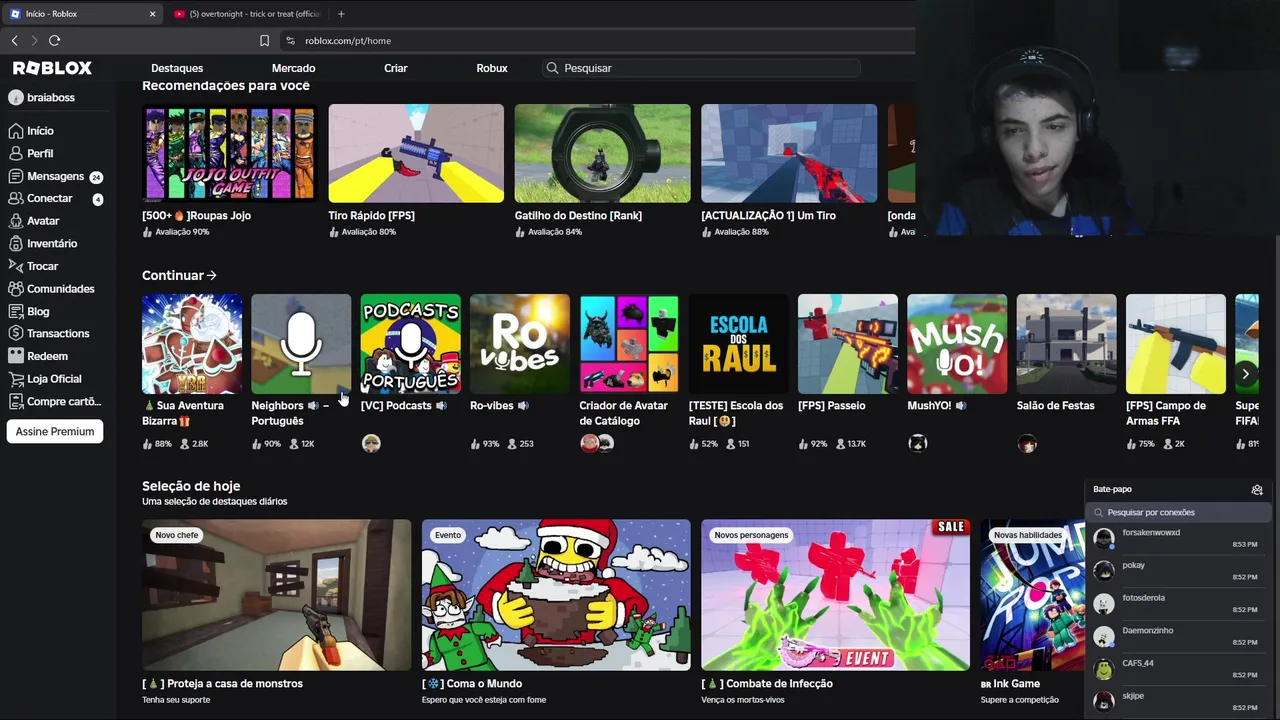
Task: Open a new browser tab with plus
Action: [341, 14]
